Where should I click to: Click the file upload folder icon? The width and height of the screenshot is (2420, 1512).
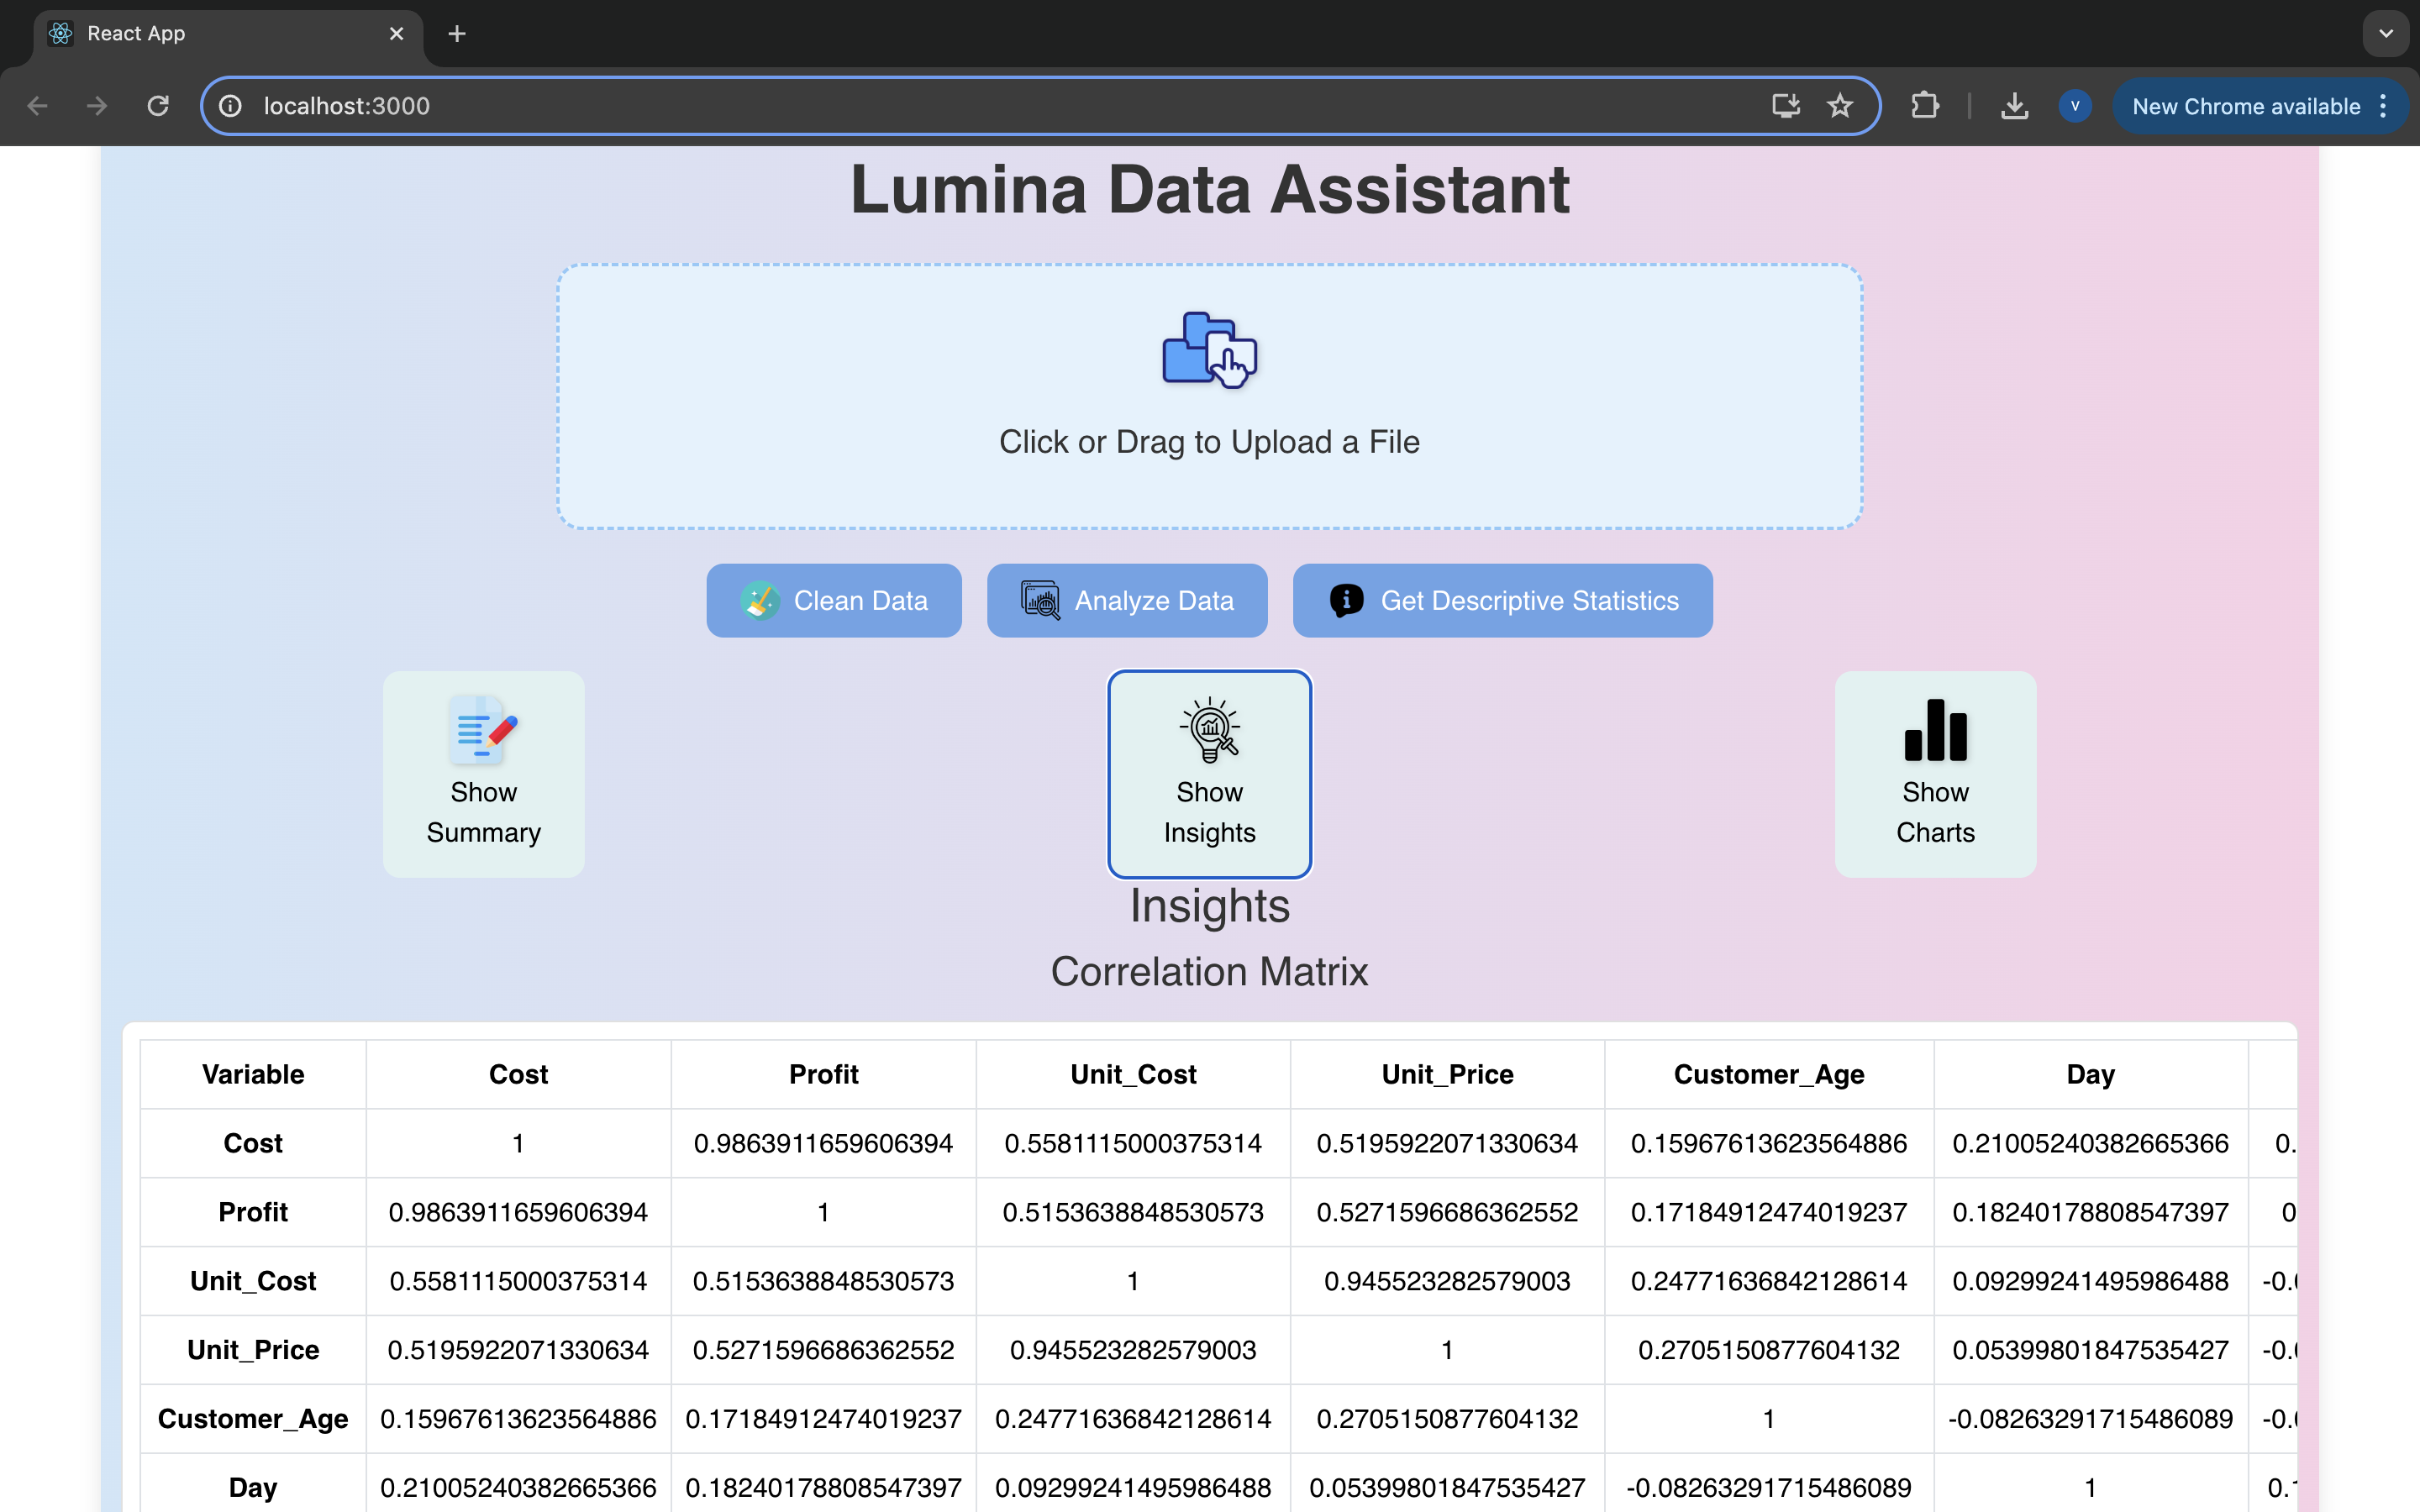[x=1208, y=349]
